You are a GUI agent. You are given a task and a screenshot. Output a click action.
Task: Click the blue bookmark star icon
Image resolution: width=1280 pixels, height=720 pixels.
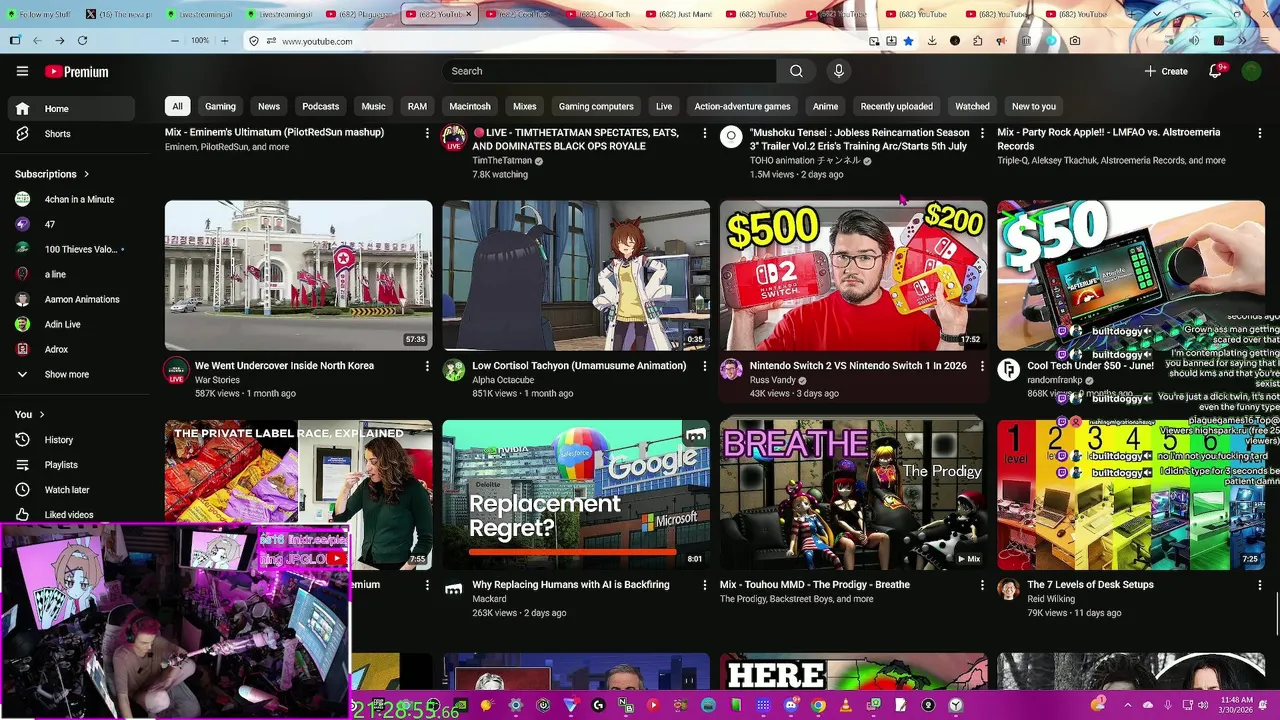(x=908, y=41)
